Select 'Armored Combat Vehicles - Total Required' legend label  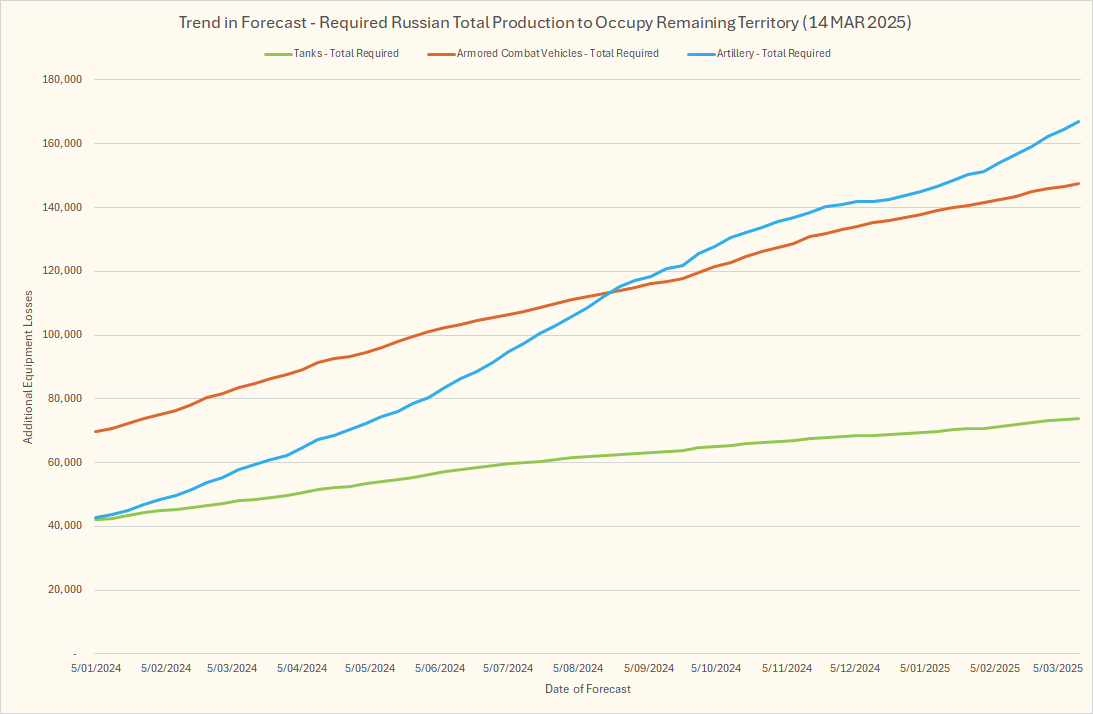click(x=557, y=54)
